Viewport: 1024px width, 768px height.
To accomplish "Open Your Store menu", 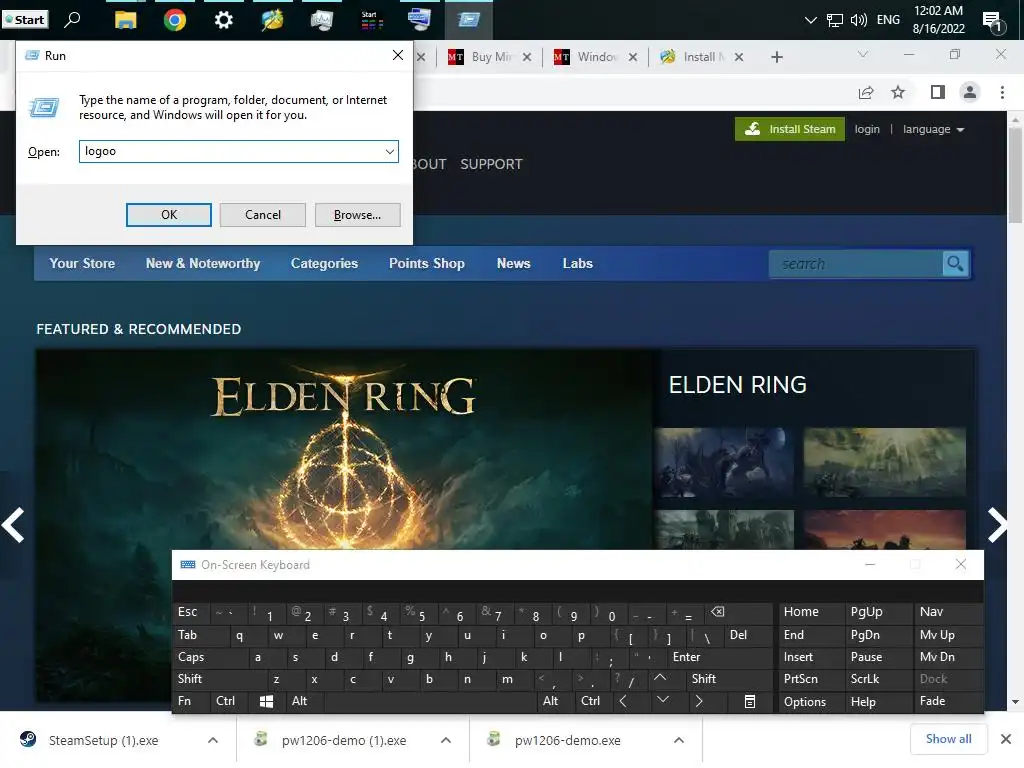I will [x=82, y=264].
